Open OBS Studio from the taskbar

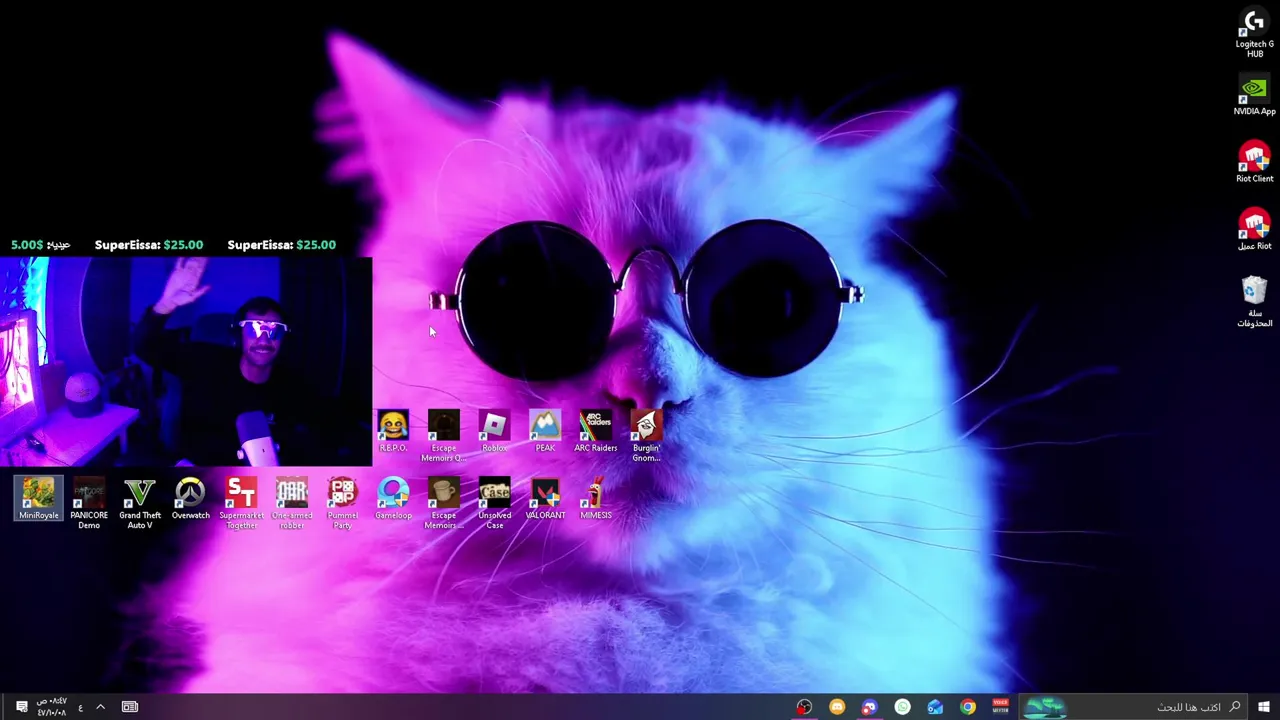click(804, 707)
